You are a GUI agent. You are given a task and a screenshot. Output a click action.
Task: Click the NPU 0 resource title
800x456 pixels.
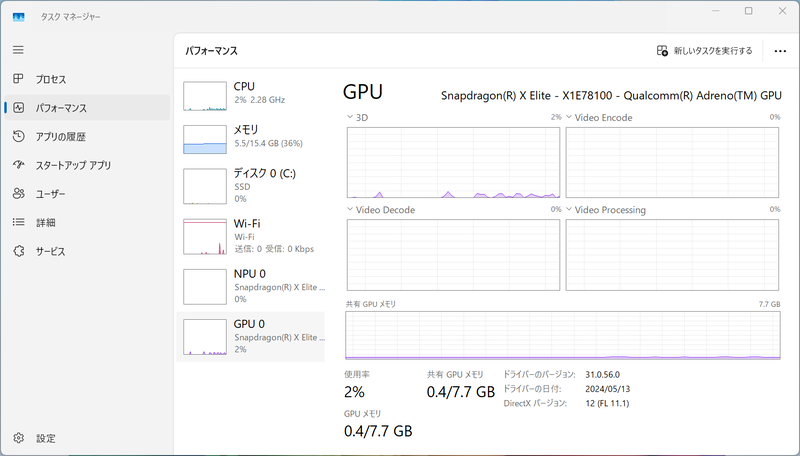pos(249,273)
